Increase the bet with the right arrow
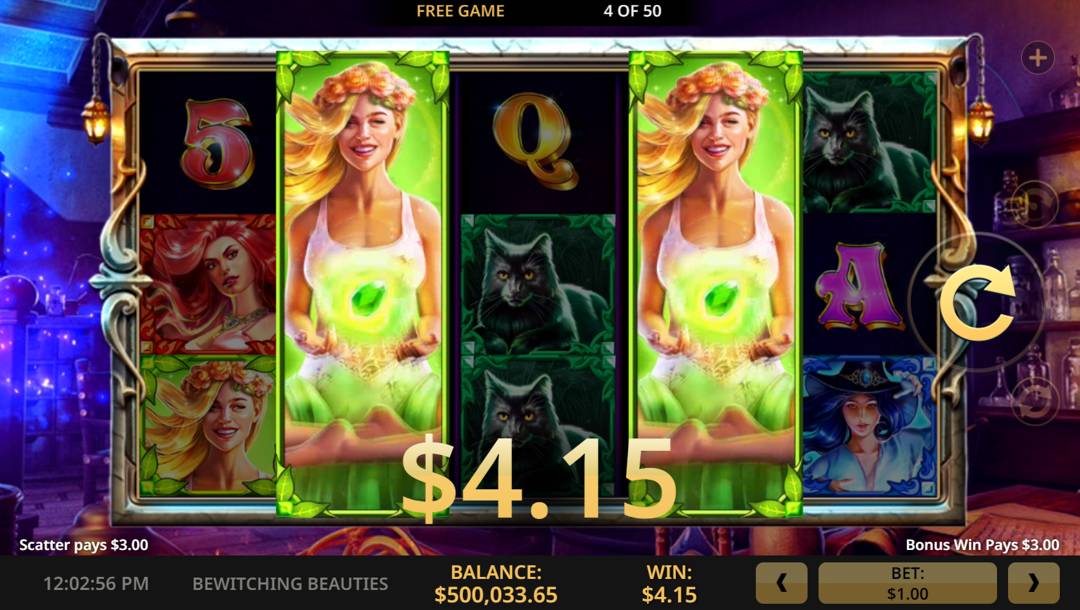 click(1033, 583)
